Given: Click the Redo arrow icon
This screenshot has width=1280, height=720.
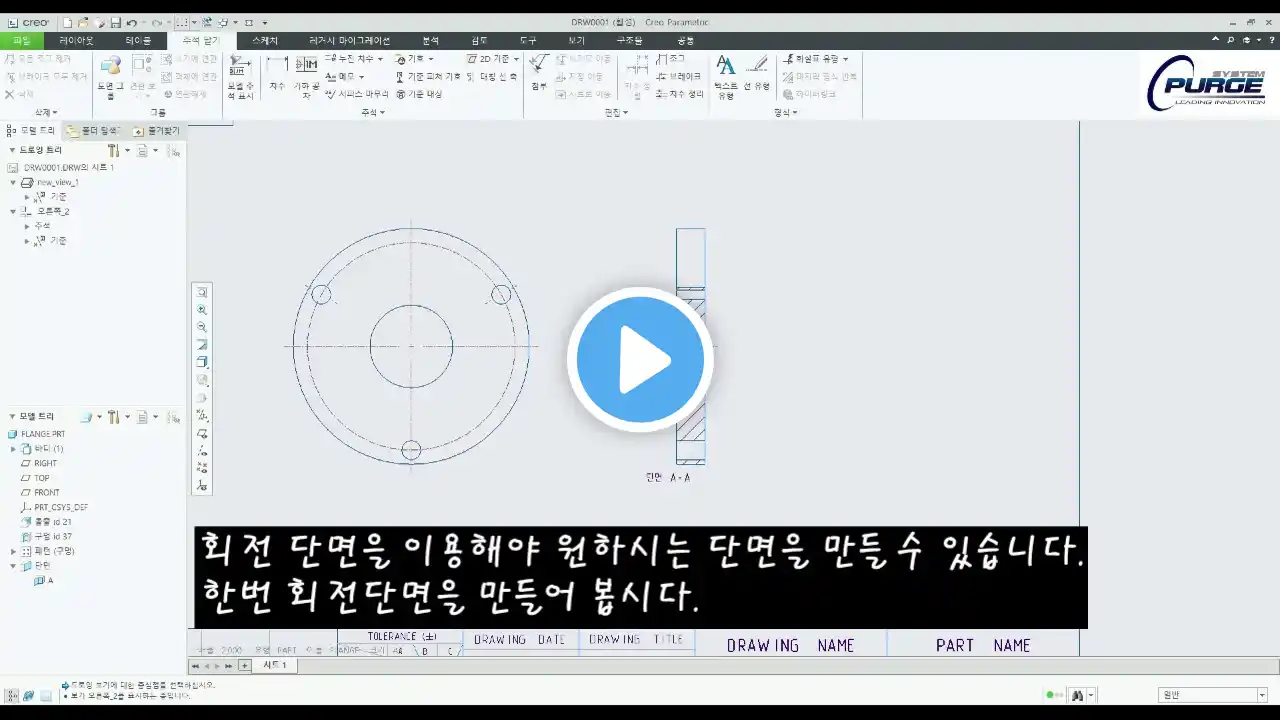Looking at the screenshot, I should point(156,22).
